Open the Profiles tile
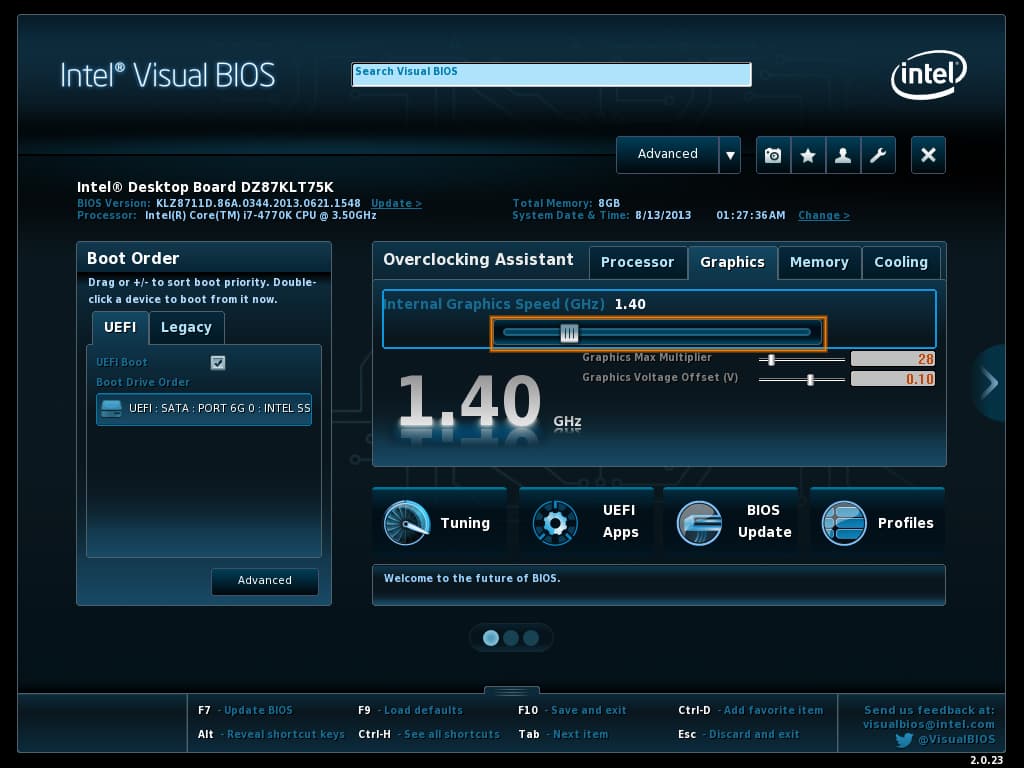This screenshot has width=1024, height=768. coord(877,523)
